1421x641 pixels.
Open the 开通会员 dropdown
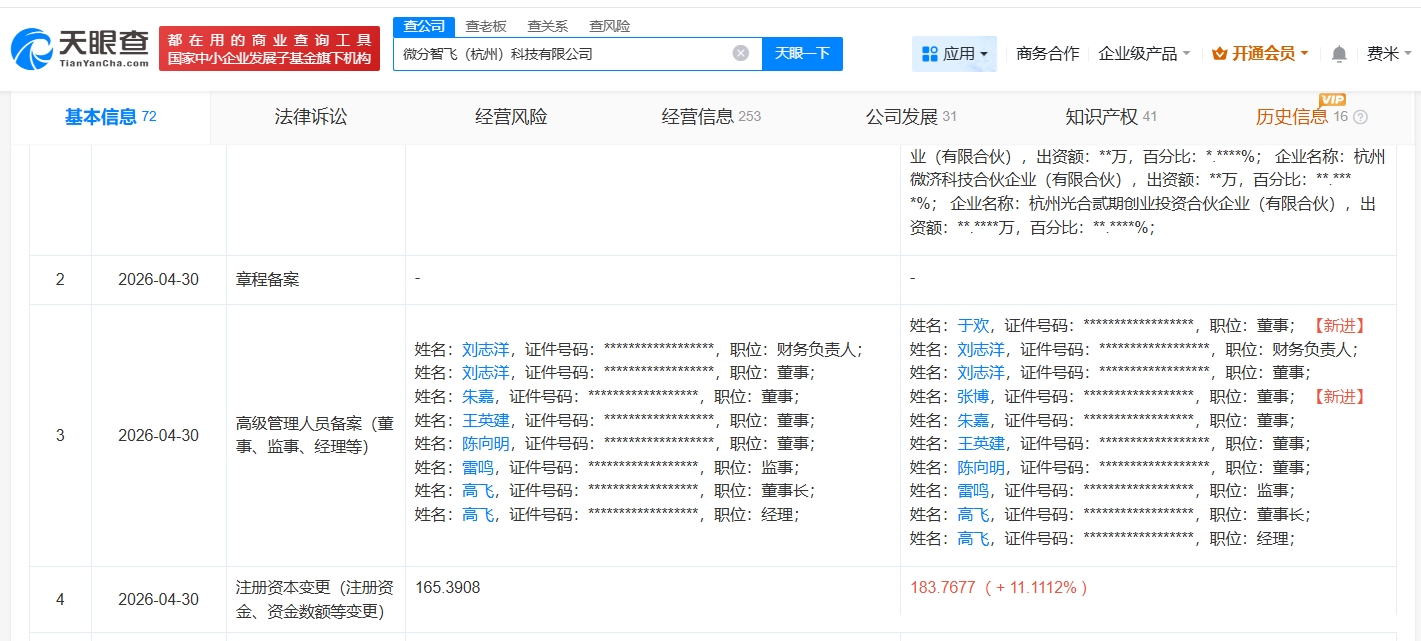(1260, 54)
